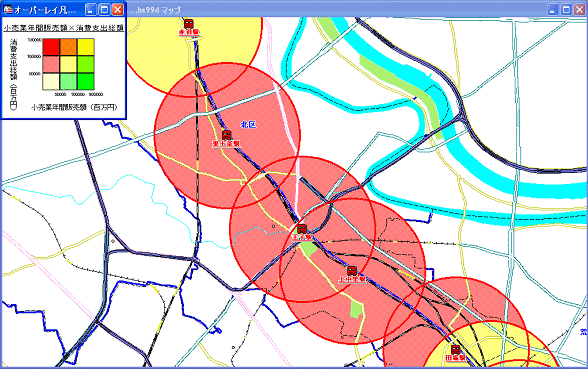Click the 王子駅 train station marker
The image size is (588, 369).
click(x=302, y=229)
